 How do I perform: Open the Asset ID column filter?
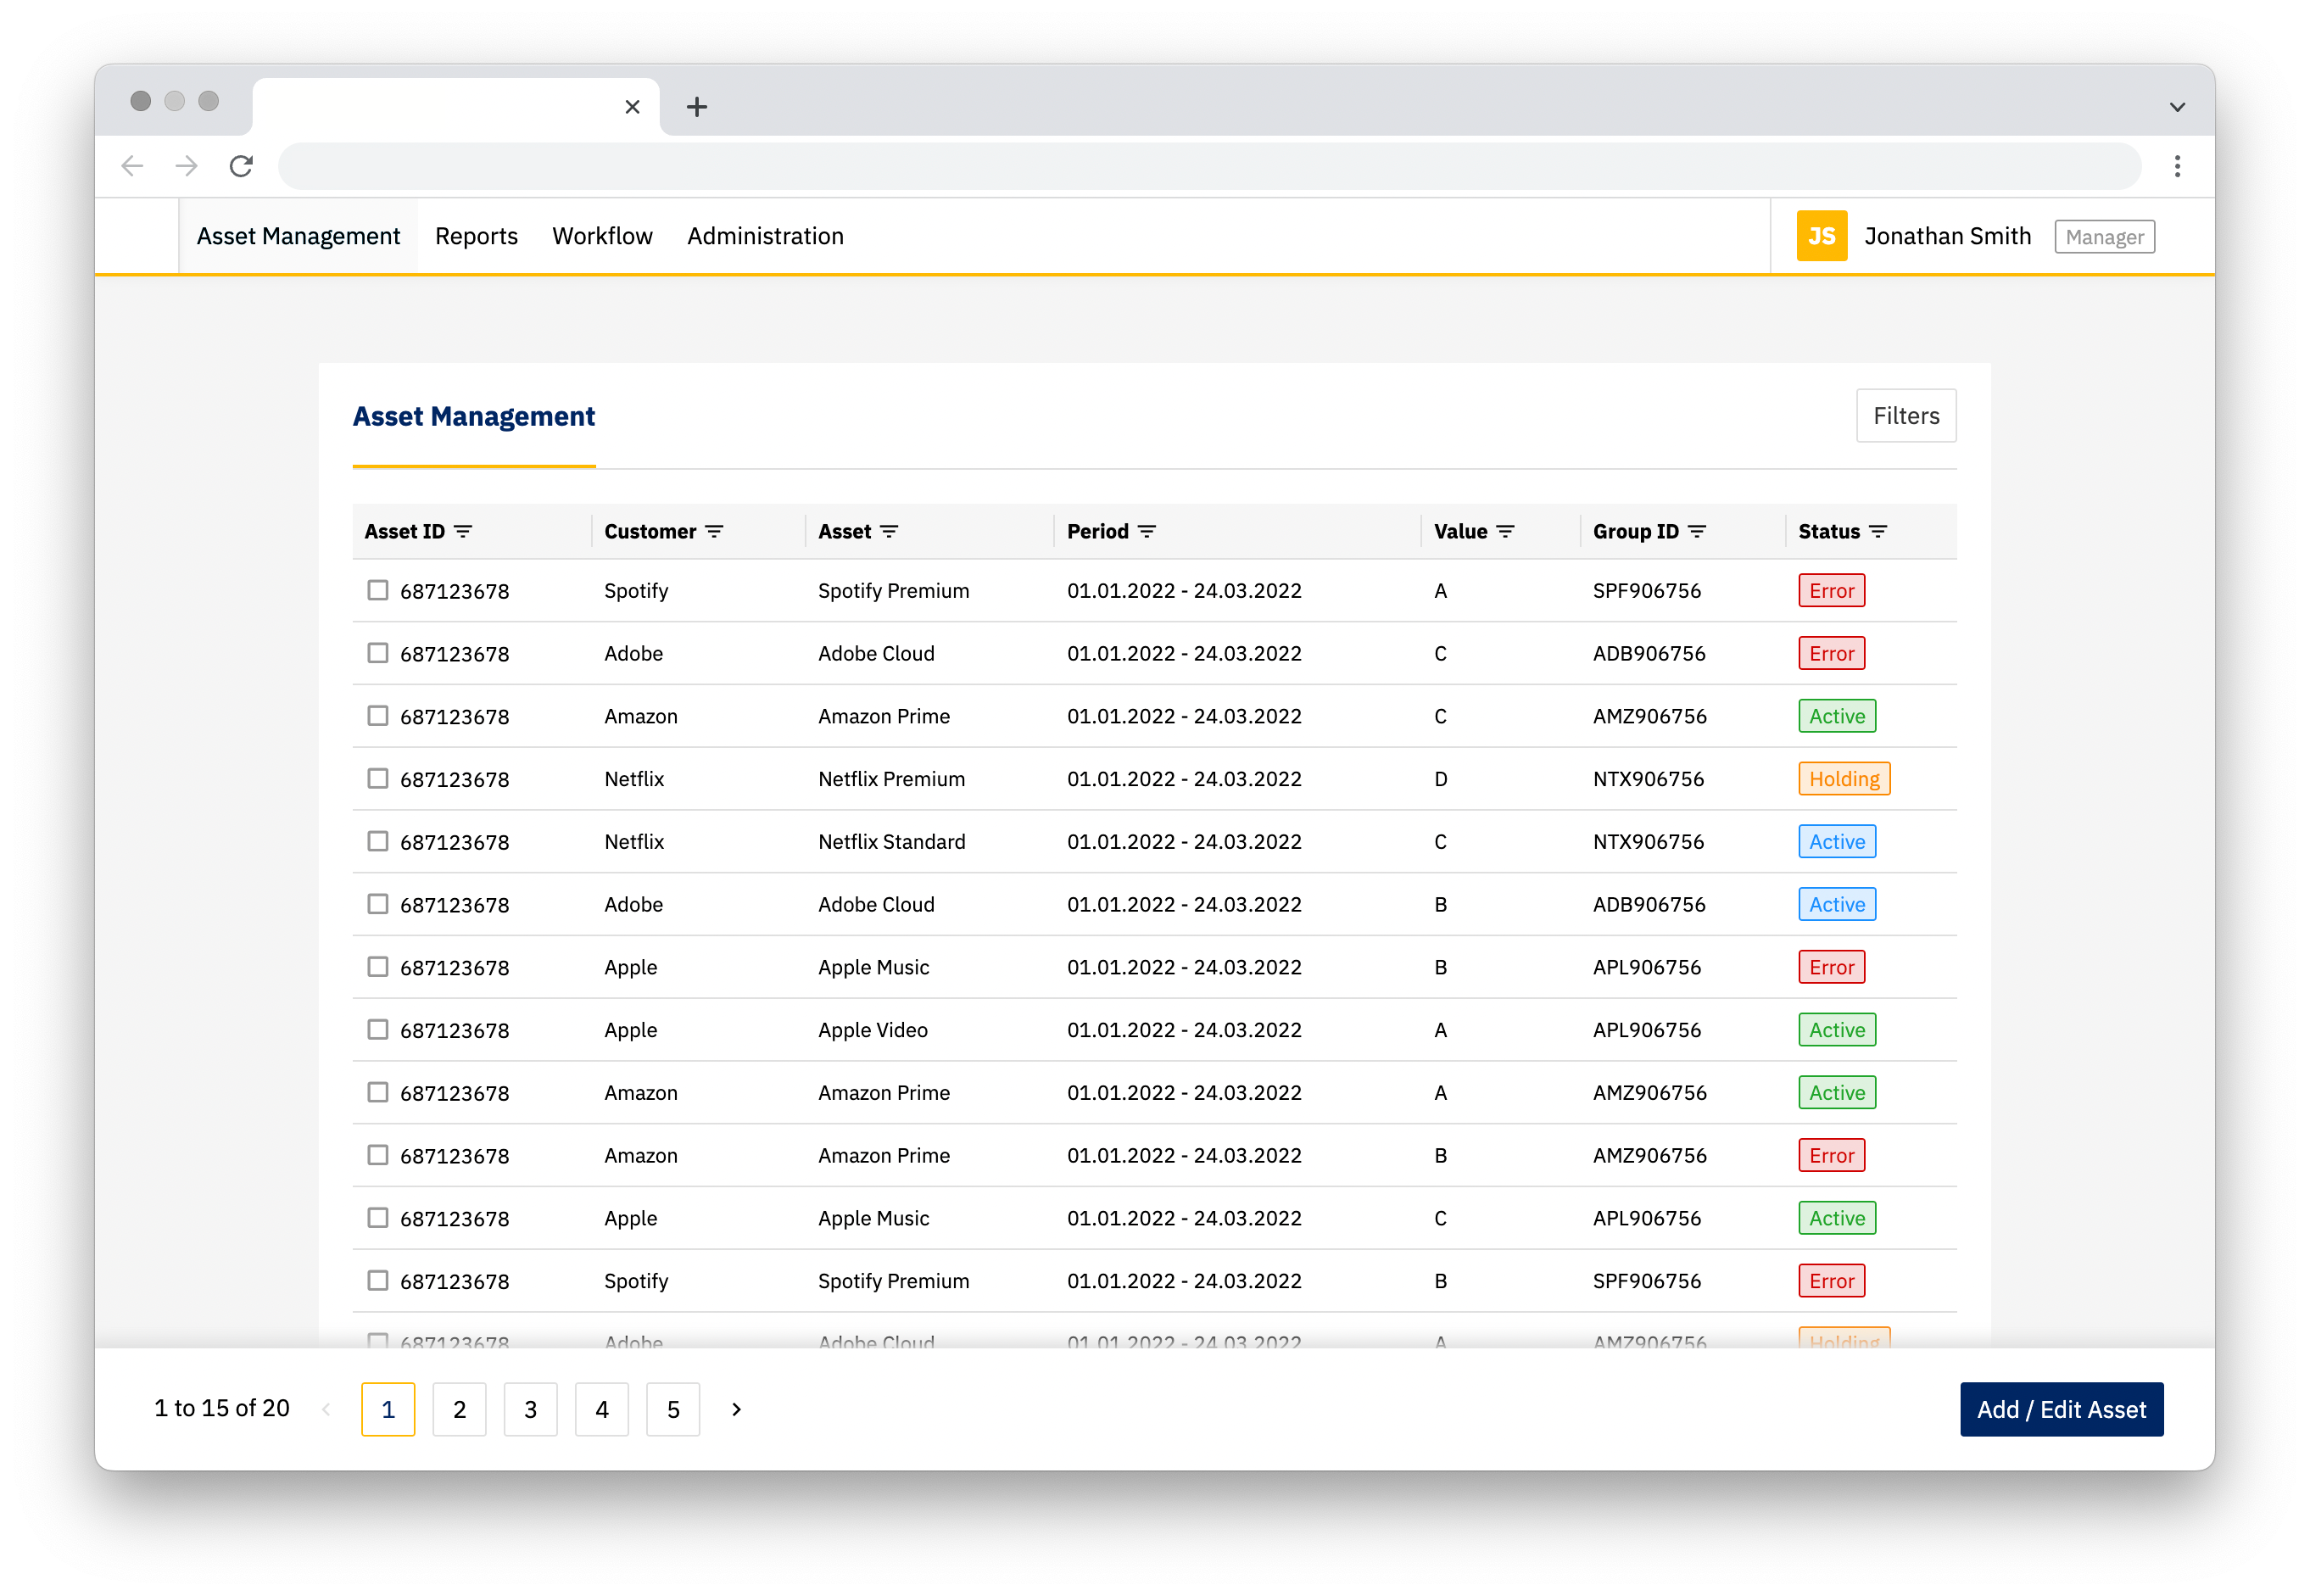click(x=464, y=531)
